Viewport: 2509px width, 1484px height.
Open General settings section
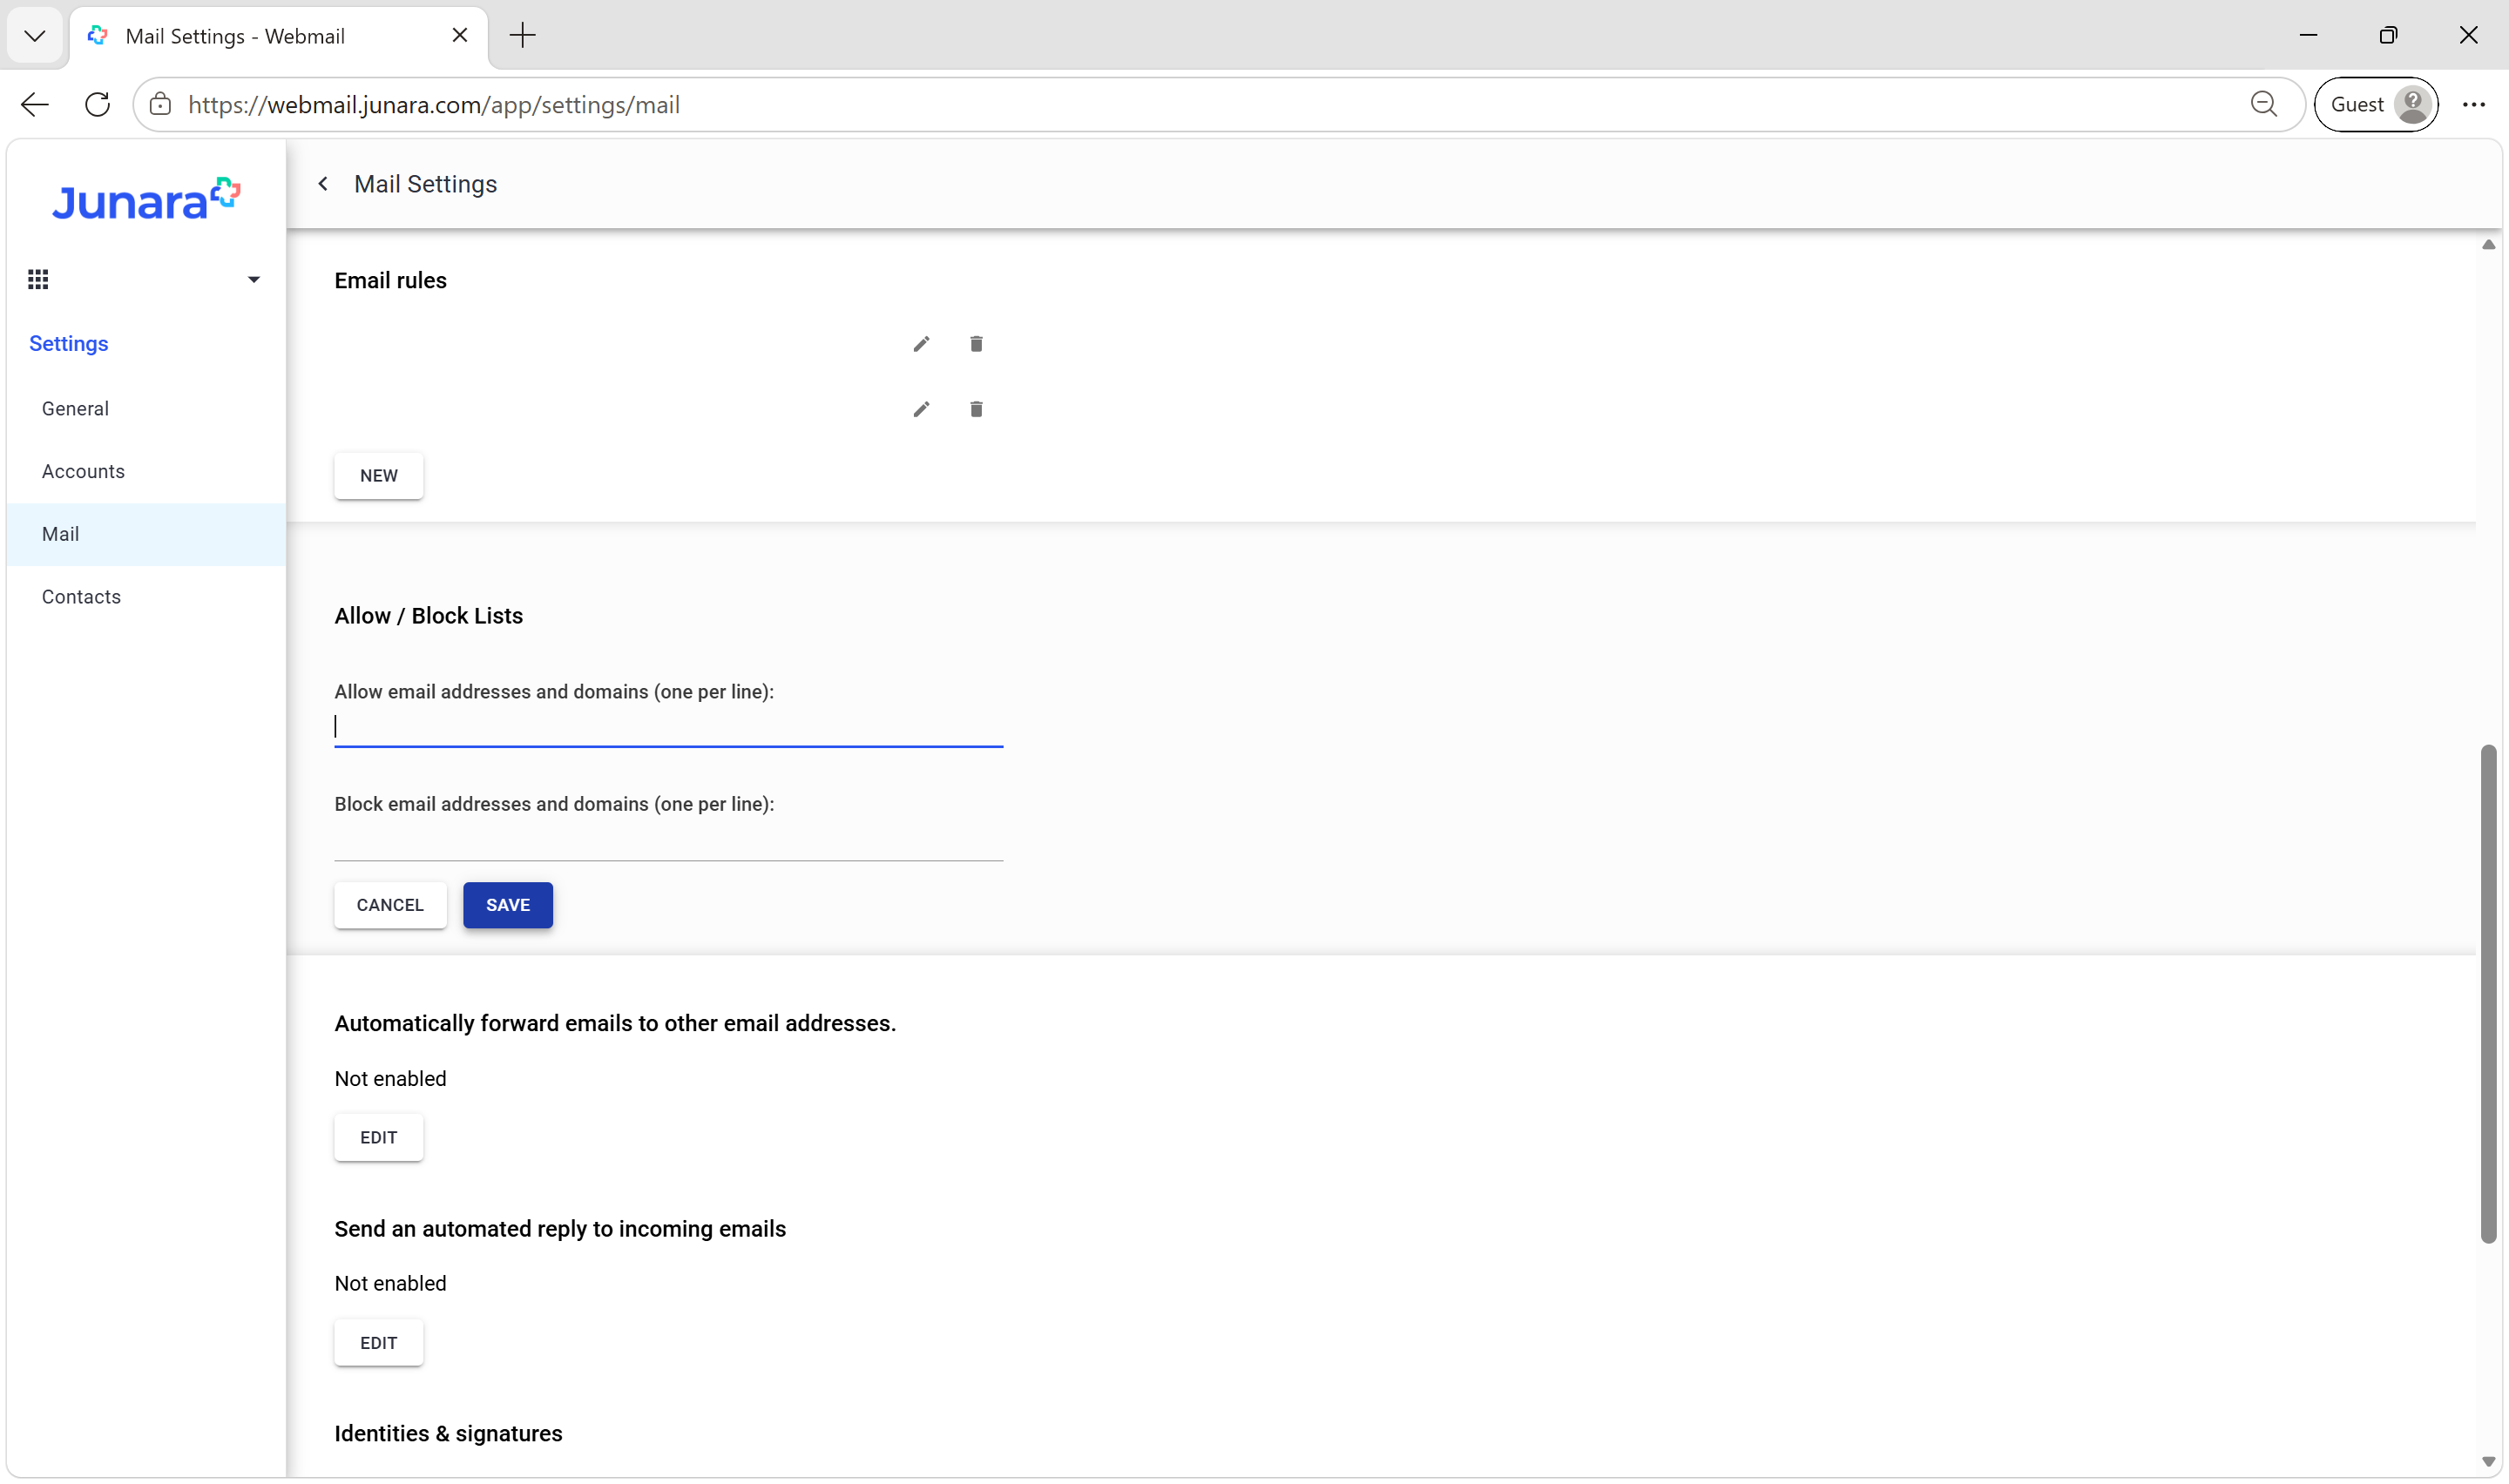pos(146,409)
